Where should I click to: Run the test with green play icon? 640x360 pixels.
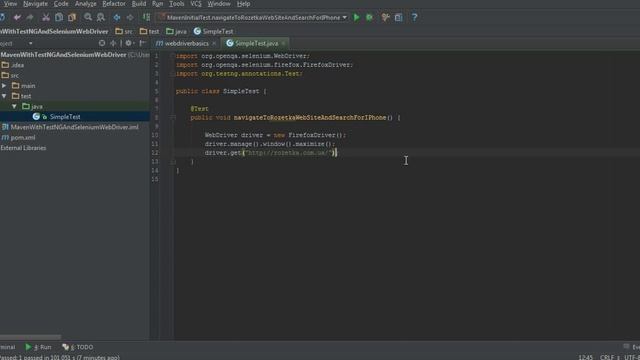pyautogui.click(x=356, y=18)
